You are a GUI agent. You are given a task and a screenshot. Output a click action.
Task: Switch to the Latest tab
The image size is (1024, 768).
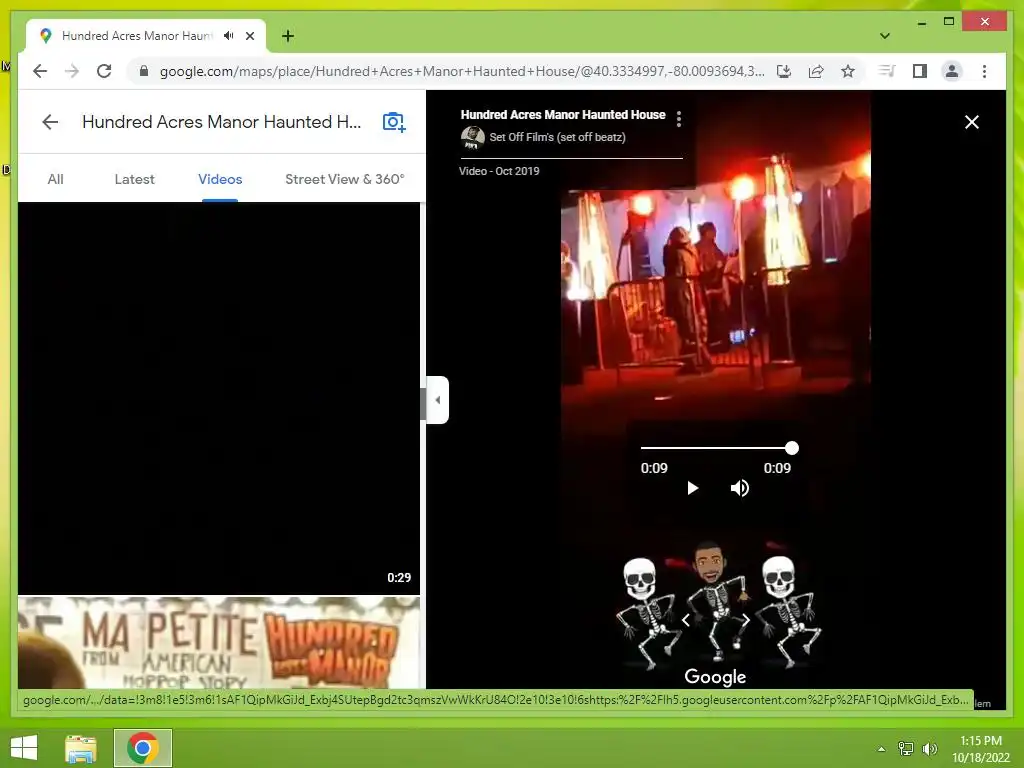tap(135, 179)
